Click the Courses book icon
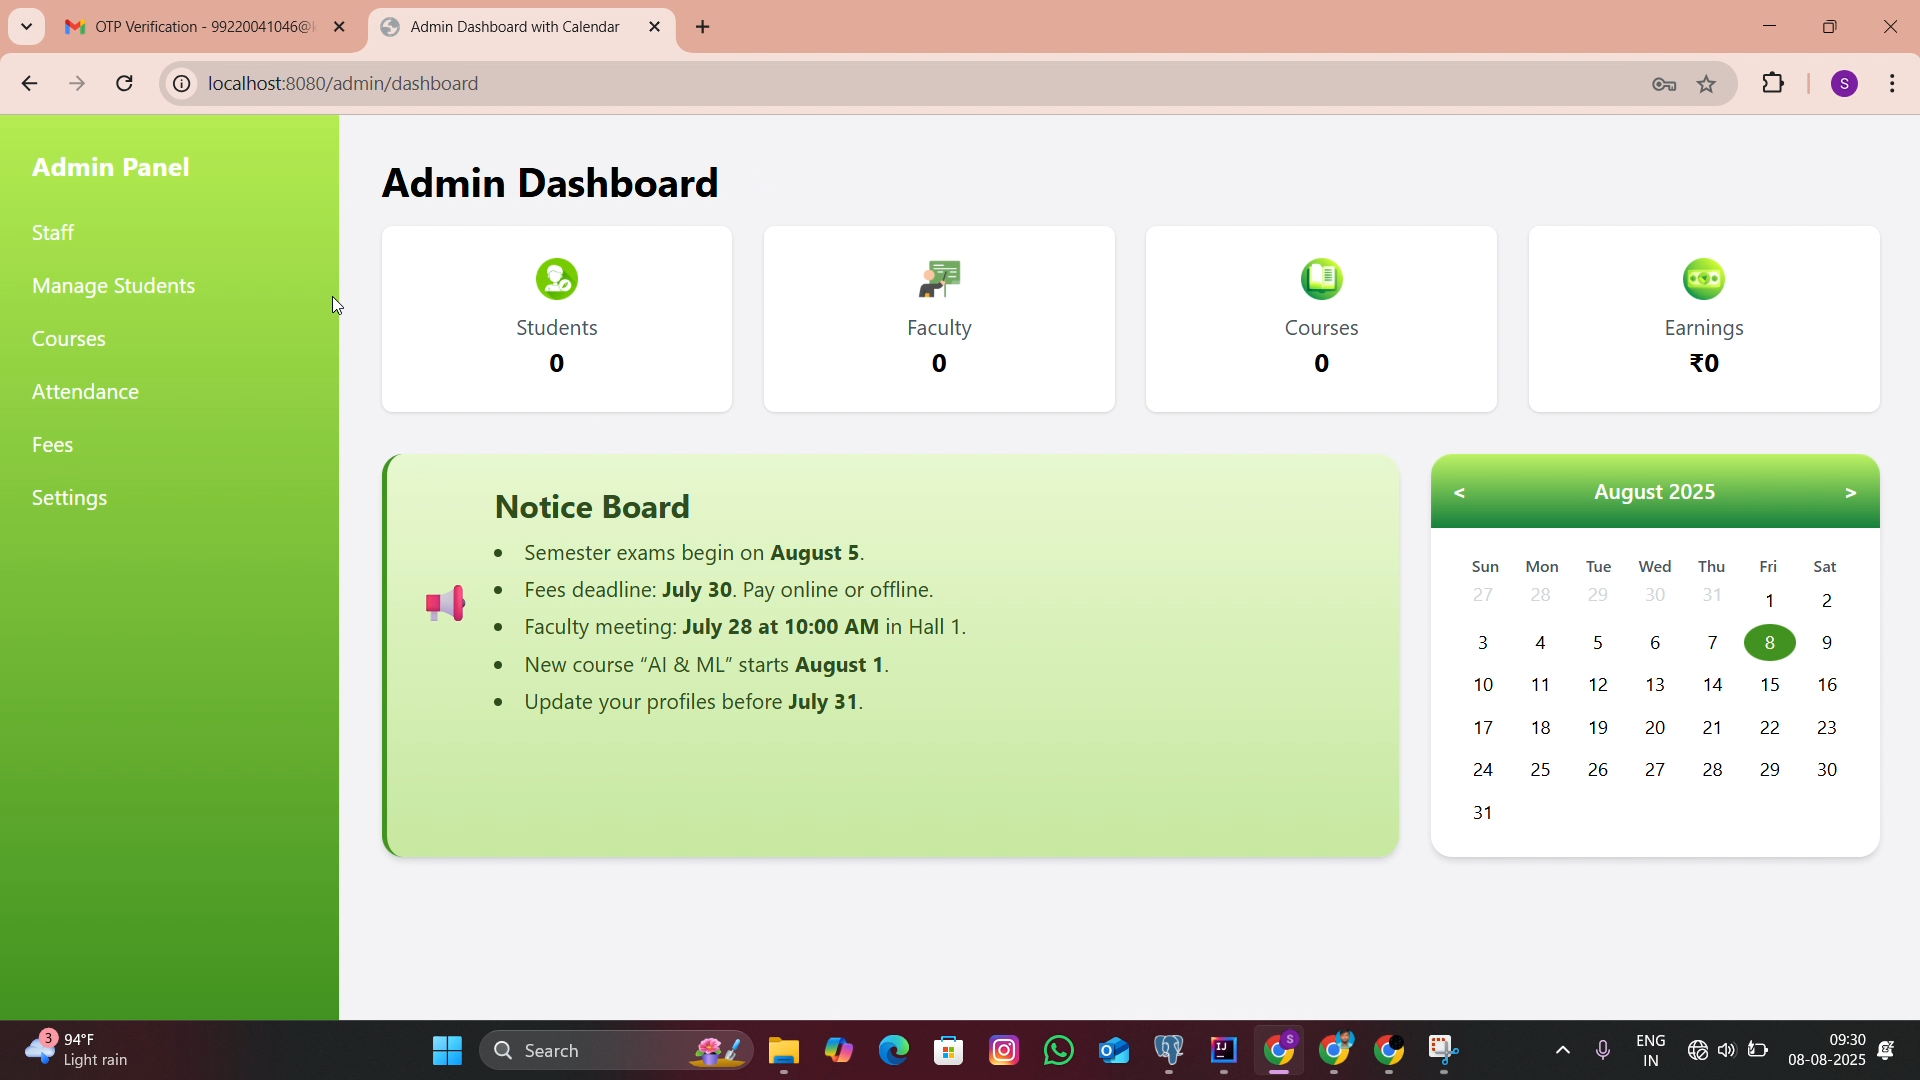The image size is (1920, 1080). (1322, 279)
